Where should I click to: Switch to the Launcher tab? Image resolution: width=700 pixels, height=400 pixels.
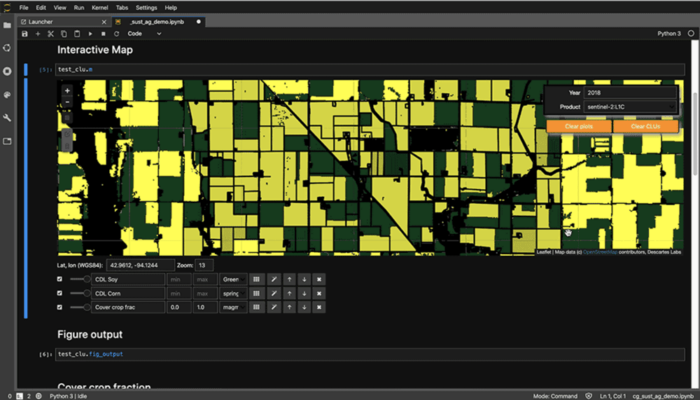click(x=64, y=22)
